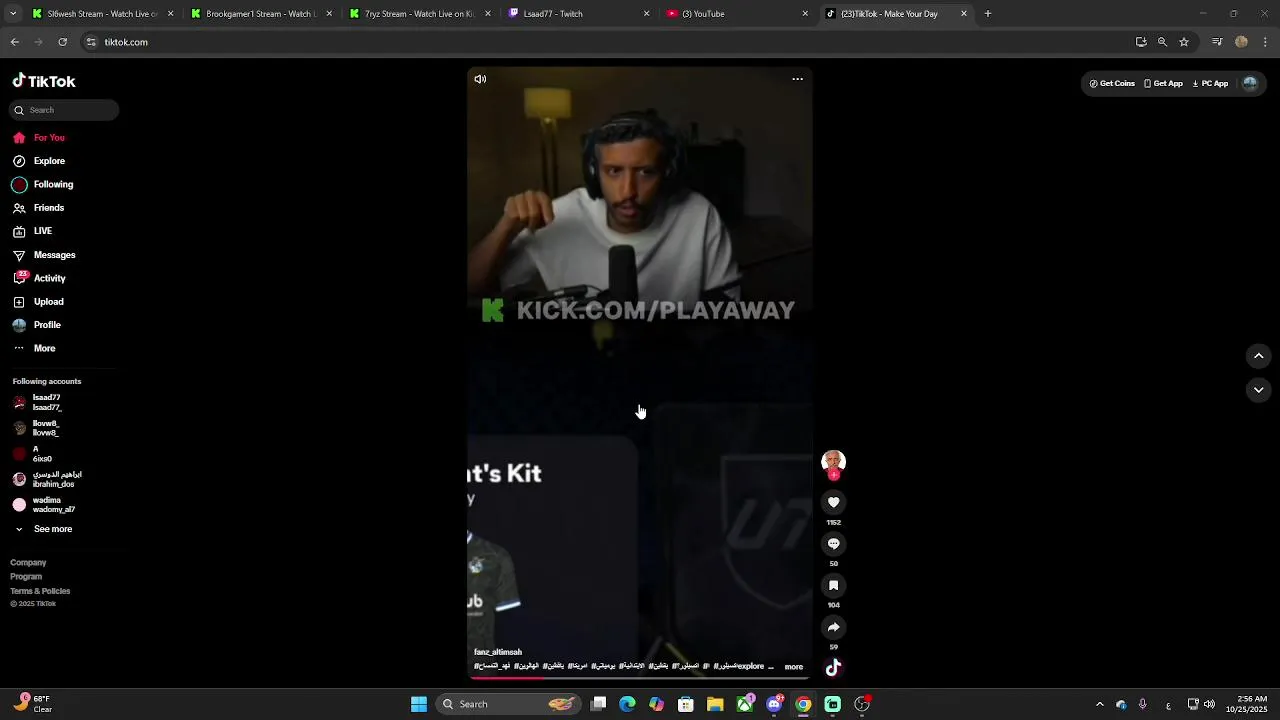
Task: Open the creator avatar beside video
Action: [x=833, y=461]
